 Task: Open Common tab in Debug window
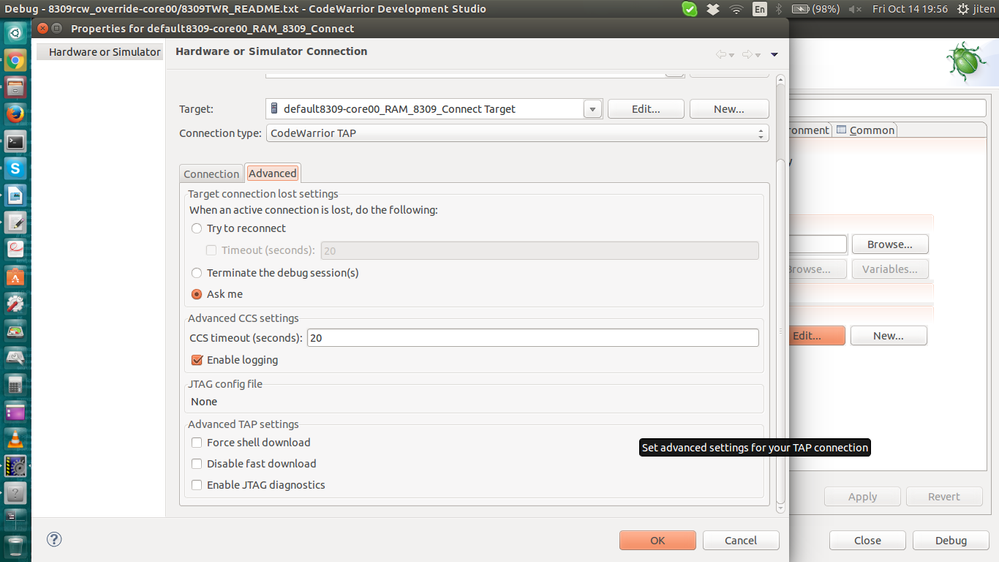point(865,130)
